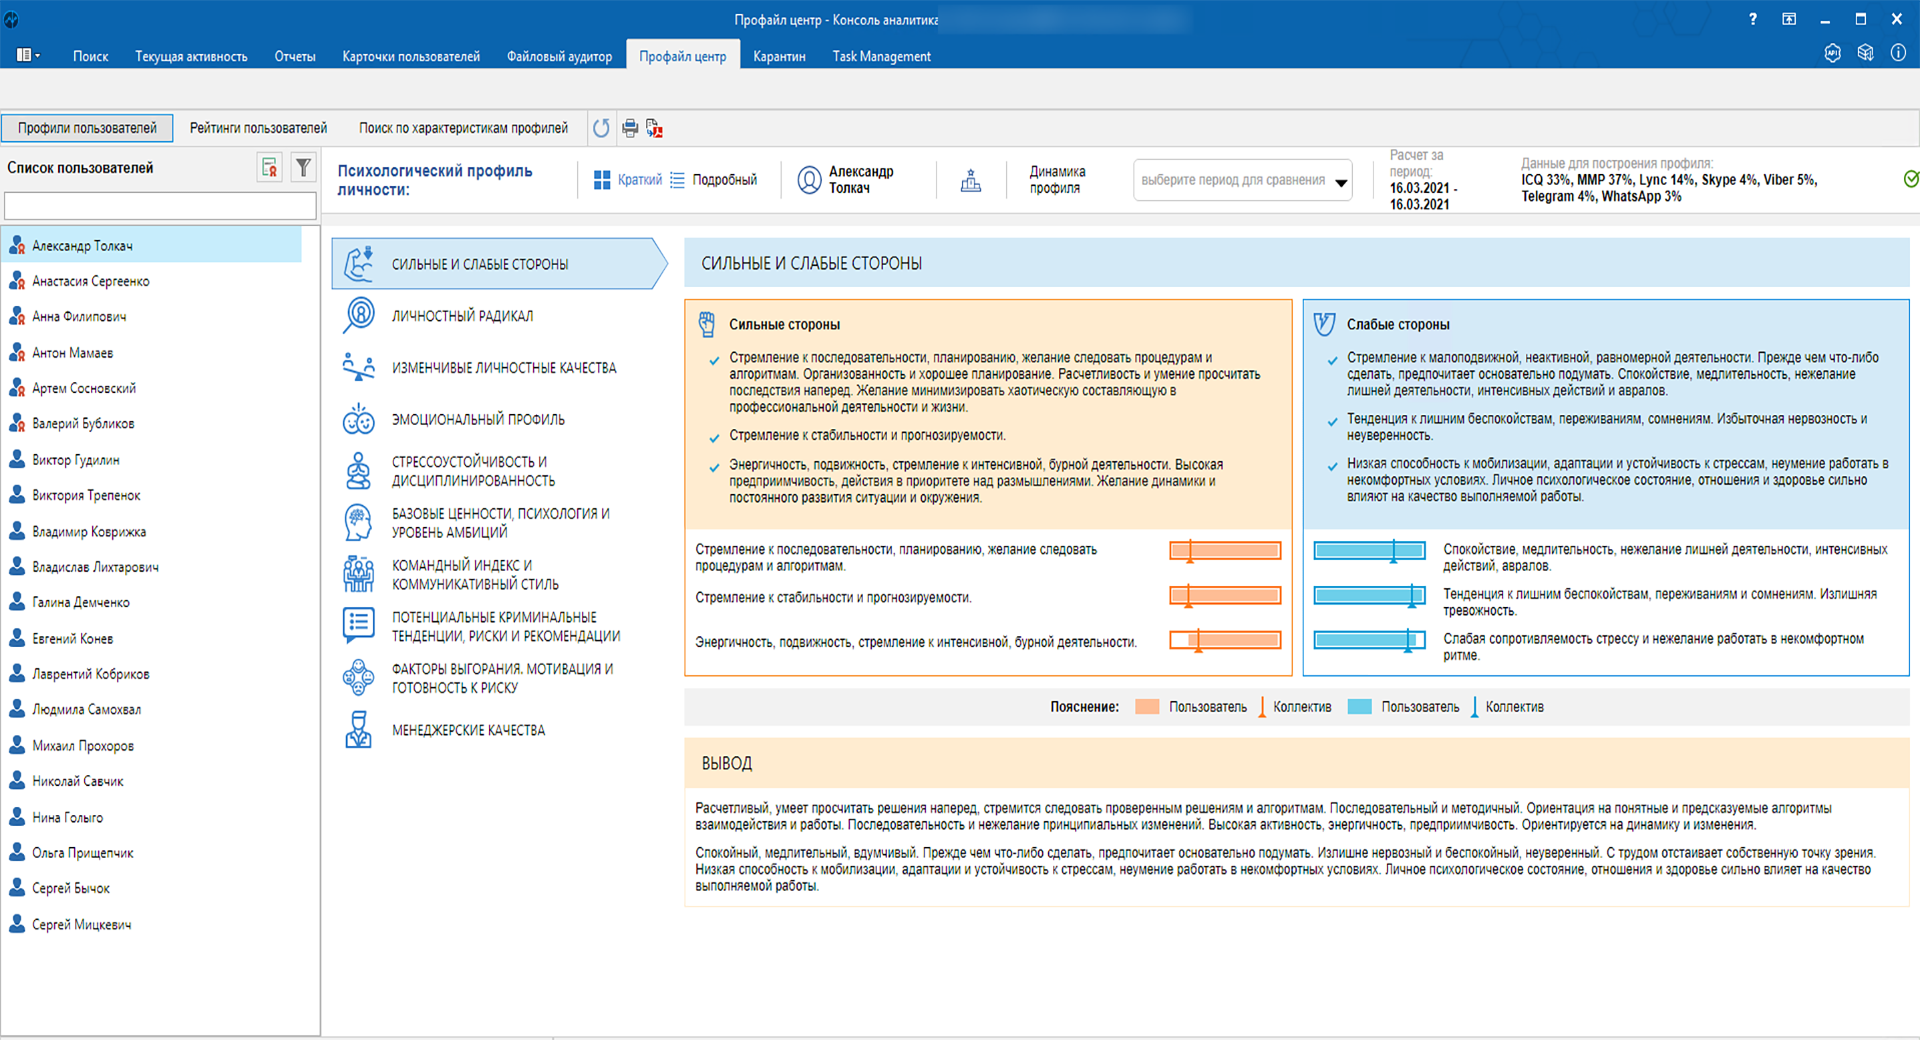Screen dimensions: 1920x1040
Task: Switch profile view to Краткий
Action: click(x=637, y=179)
